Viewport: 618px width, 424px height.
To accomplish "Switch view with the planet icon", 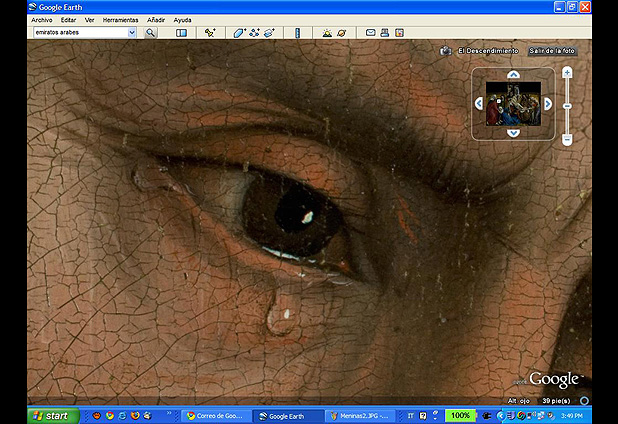I will (x=341, y=32).
